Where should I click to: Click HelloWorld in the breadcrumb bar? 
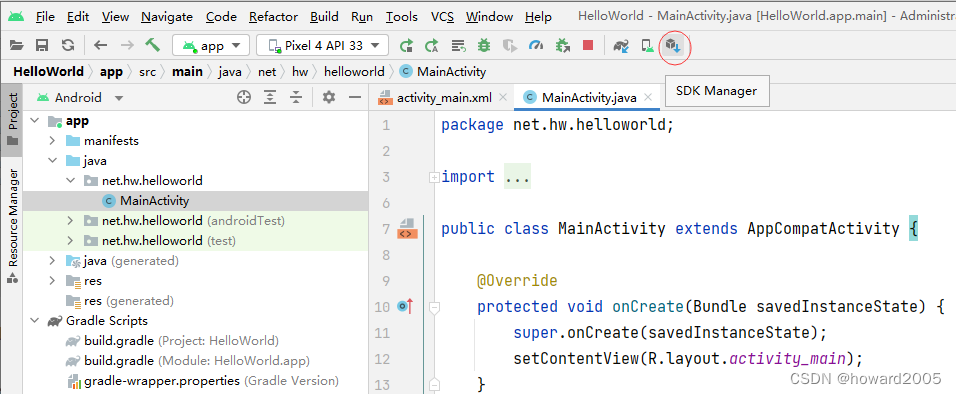48,72
